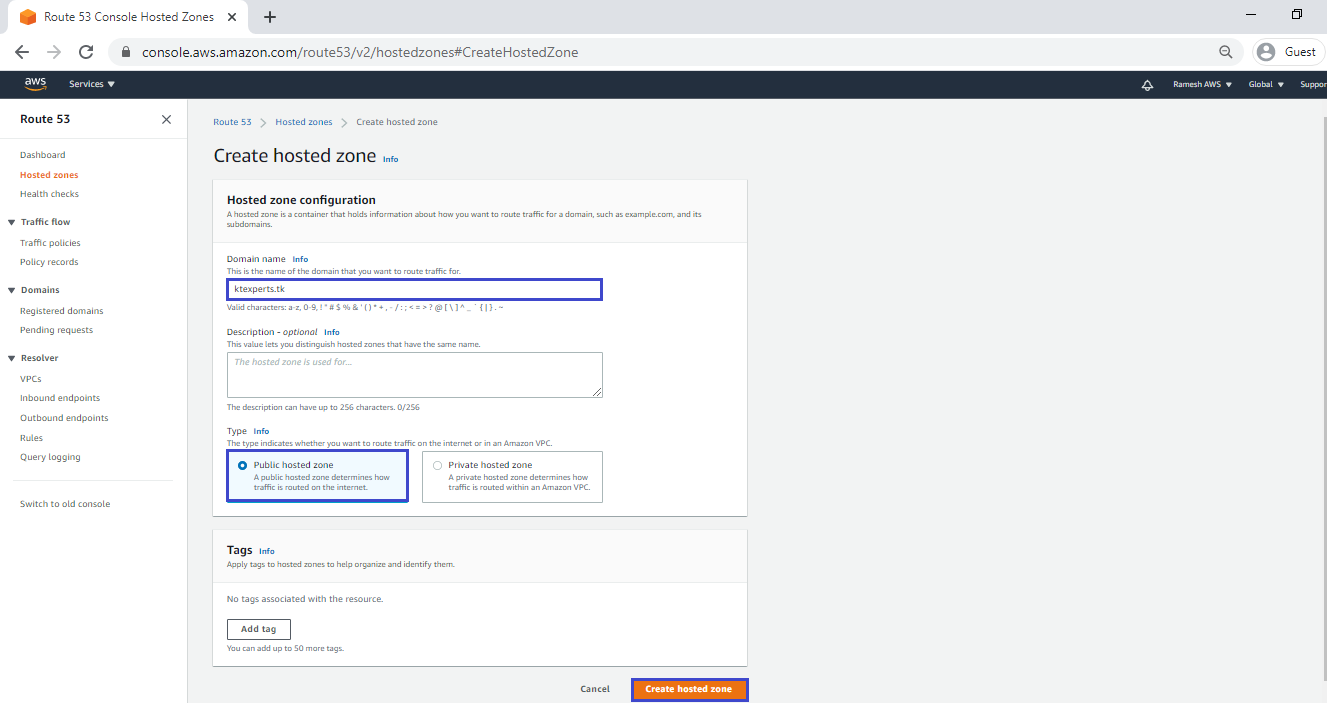Click Switch to old console link
Viewport: 1327px width, 703px height.
tap(65, 504)
